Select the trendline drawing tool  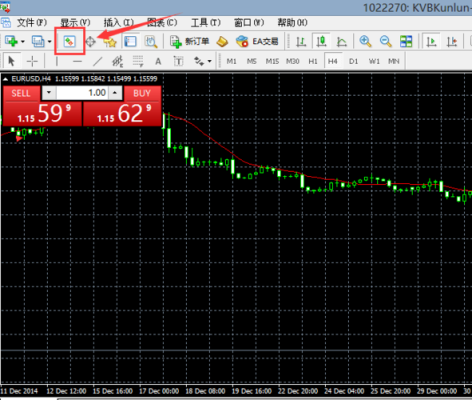pos(97,61)
